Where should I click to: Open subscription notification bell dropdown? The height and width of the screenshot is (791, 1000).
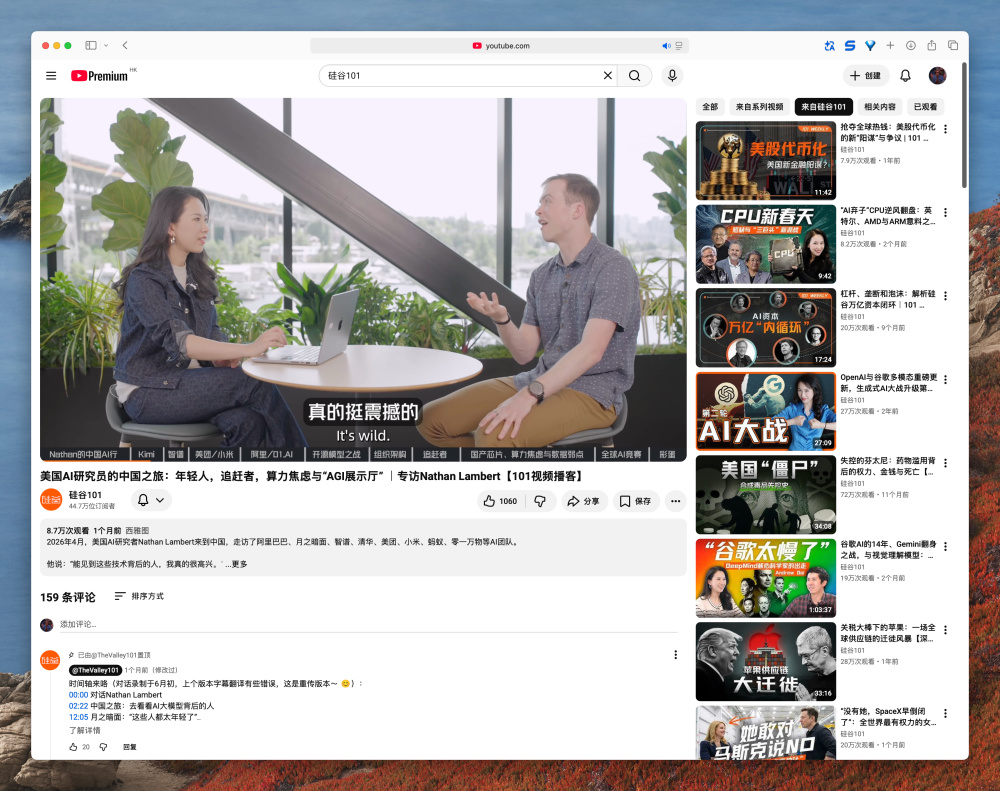152,500
